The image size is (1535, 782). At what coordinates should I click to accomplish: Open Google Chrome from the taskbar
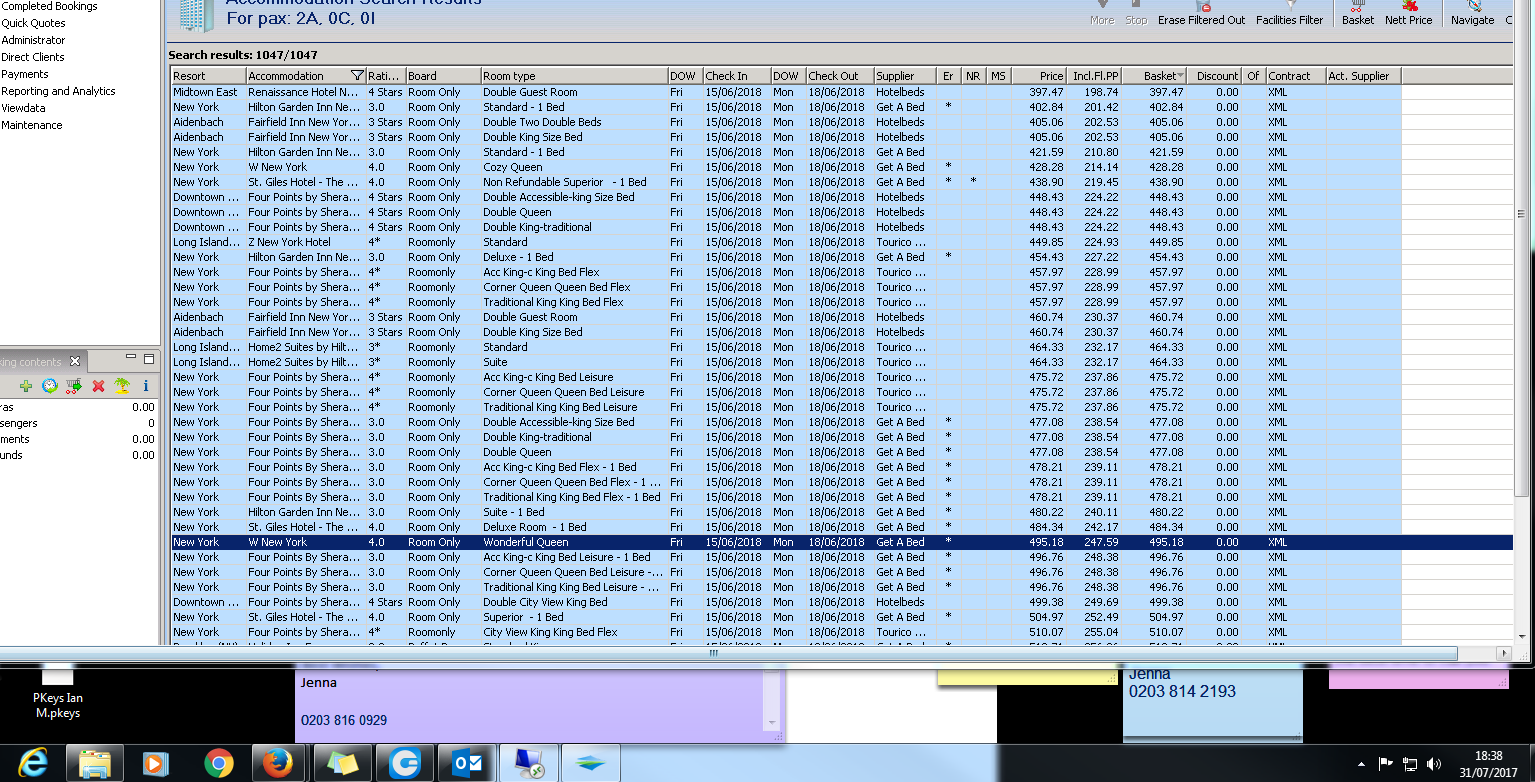[218, 763]
